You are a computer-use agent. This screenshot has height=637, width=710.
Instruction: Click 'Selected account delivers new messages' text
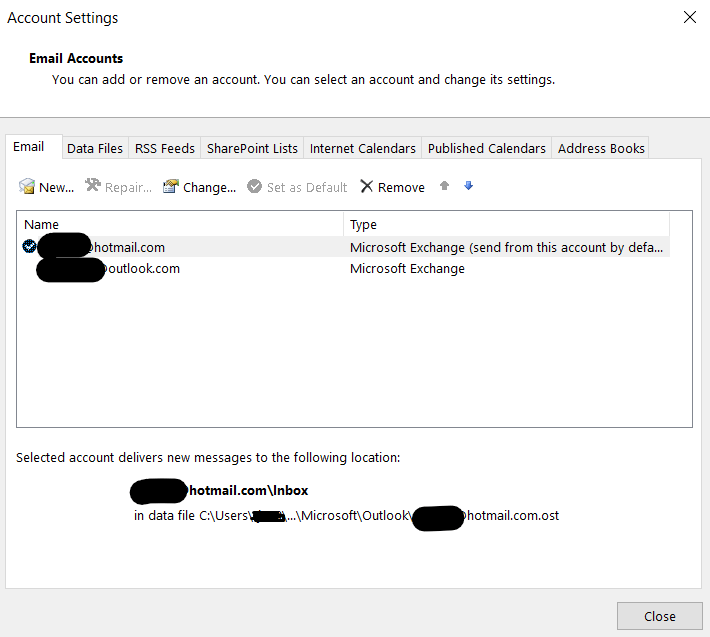(x=208, y=457)
